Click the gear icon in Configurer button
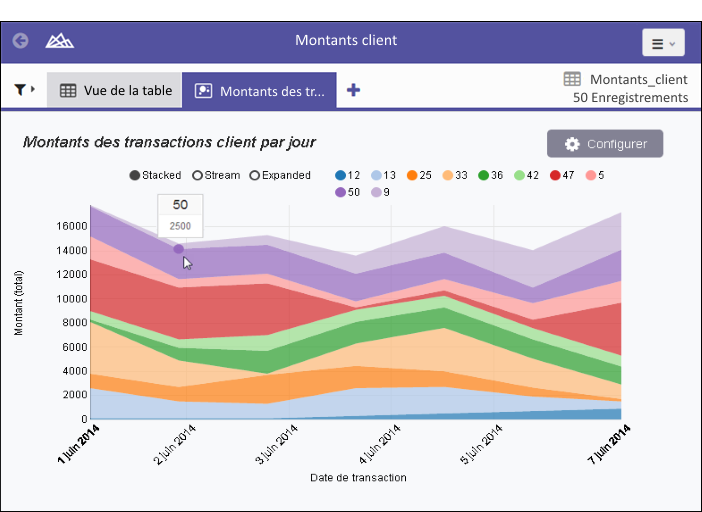 (x=572, y=144)
